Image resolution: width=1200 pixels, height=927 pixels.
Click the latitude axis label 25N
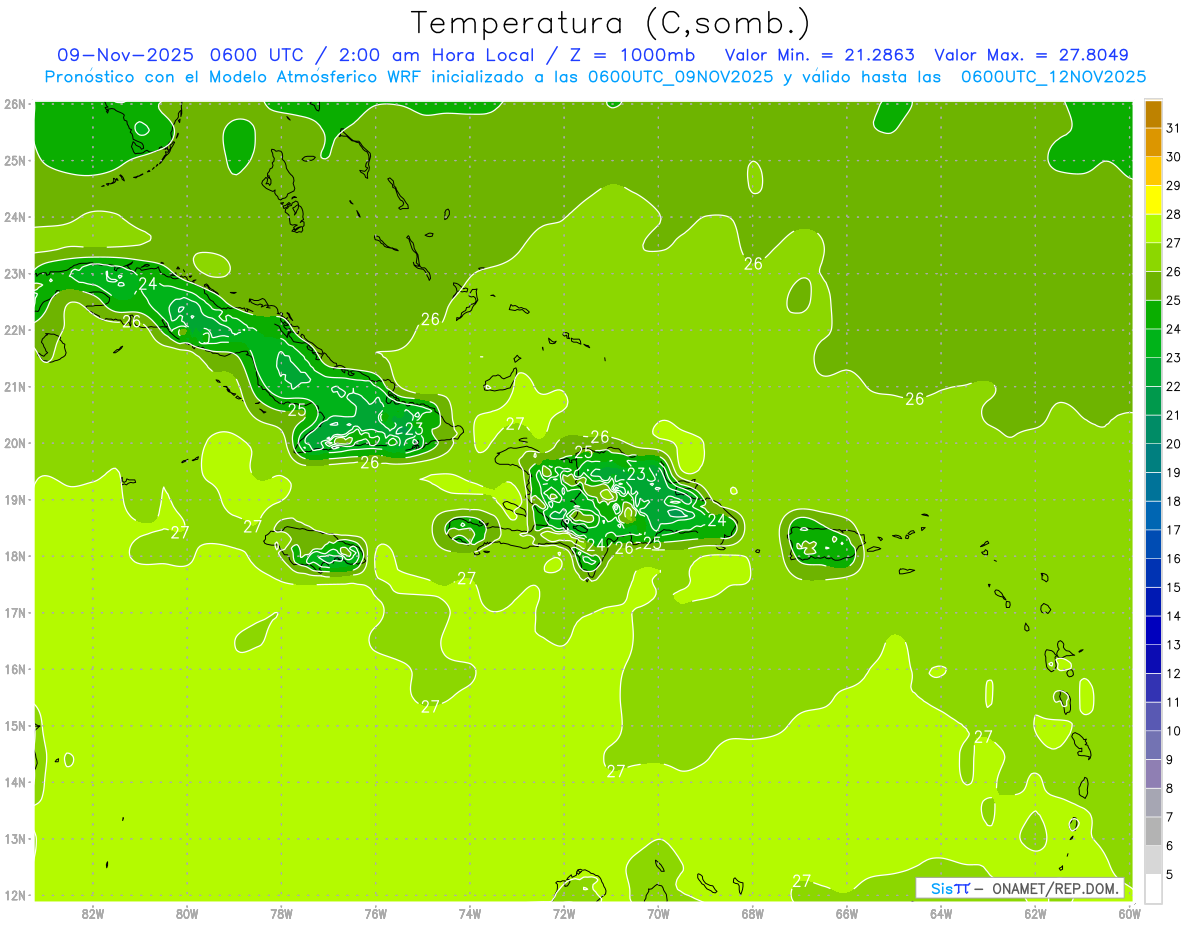click(x=15, y=161)
